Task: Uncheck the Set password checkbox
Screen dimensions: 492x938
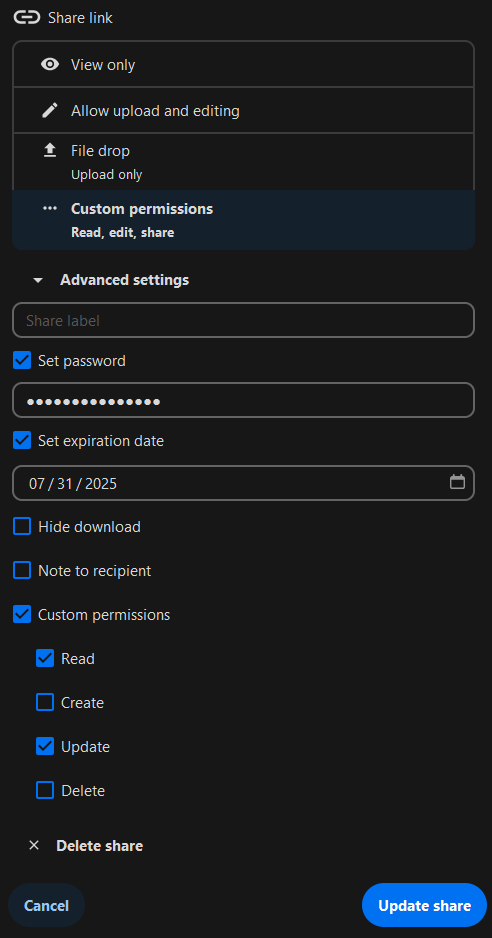Action: 22,361
